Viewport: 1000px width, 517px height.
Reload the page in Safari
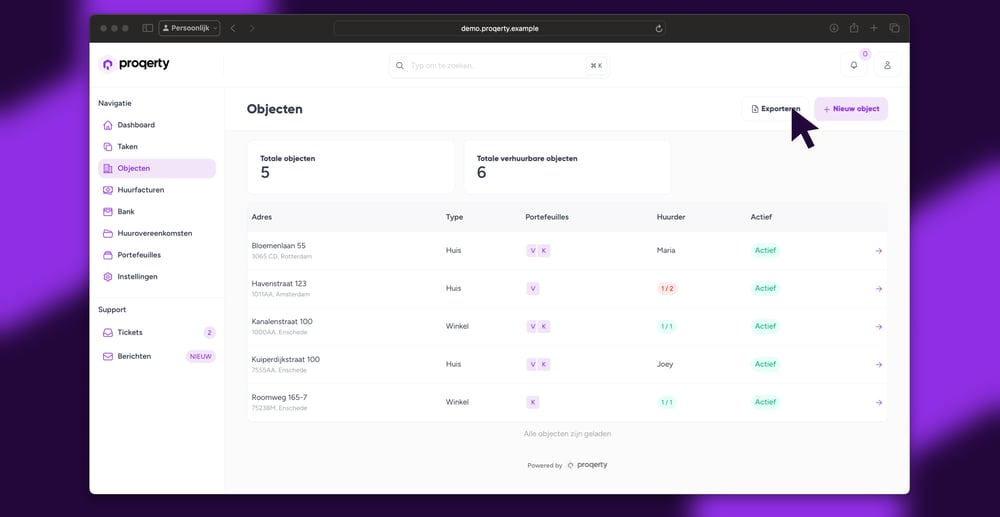(659, 29)
